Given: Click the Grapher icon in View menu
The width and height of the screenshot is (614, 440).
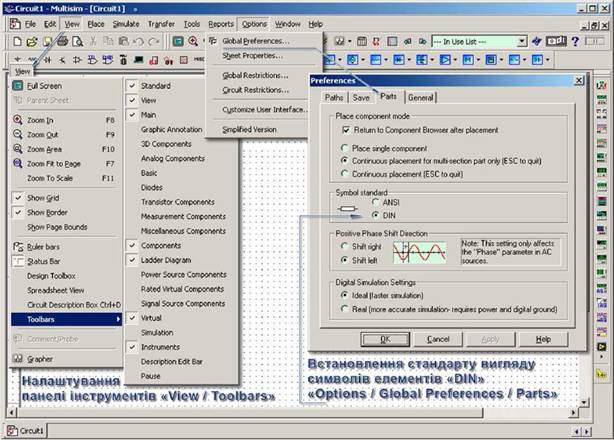Looking at the screenshot, I should point(20,358).
